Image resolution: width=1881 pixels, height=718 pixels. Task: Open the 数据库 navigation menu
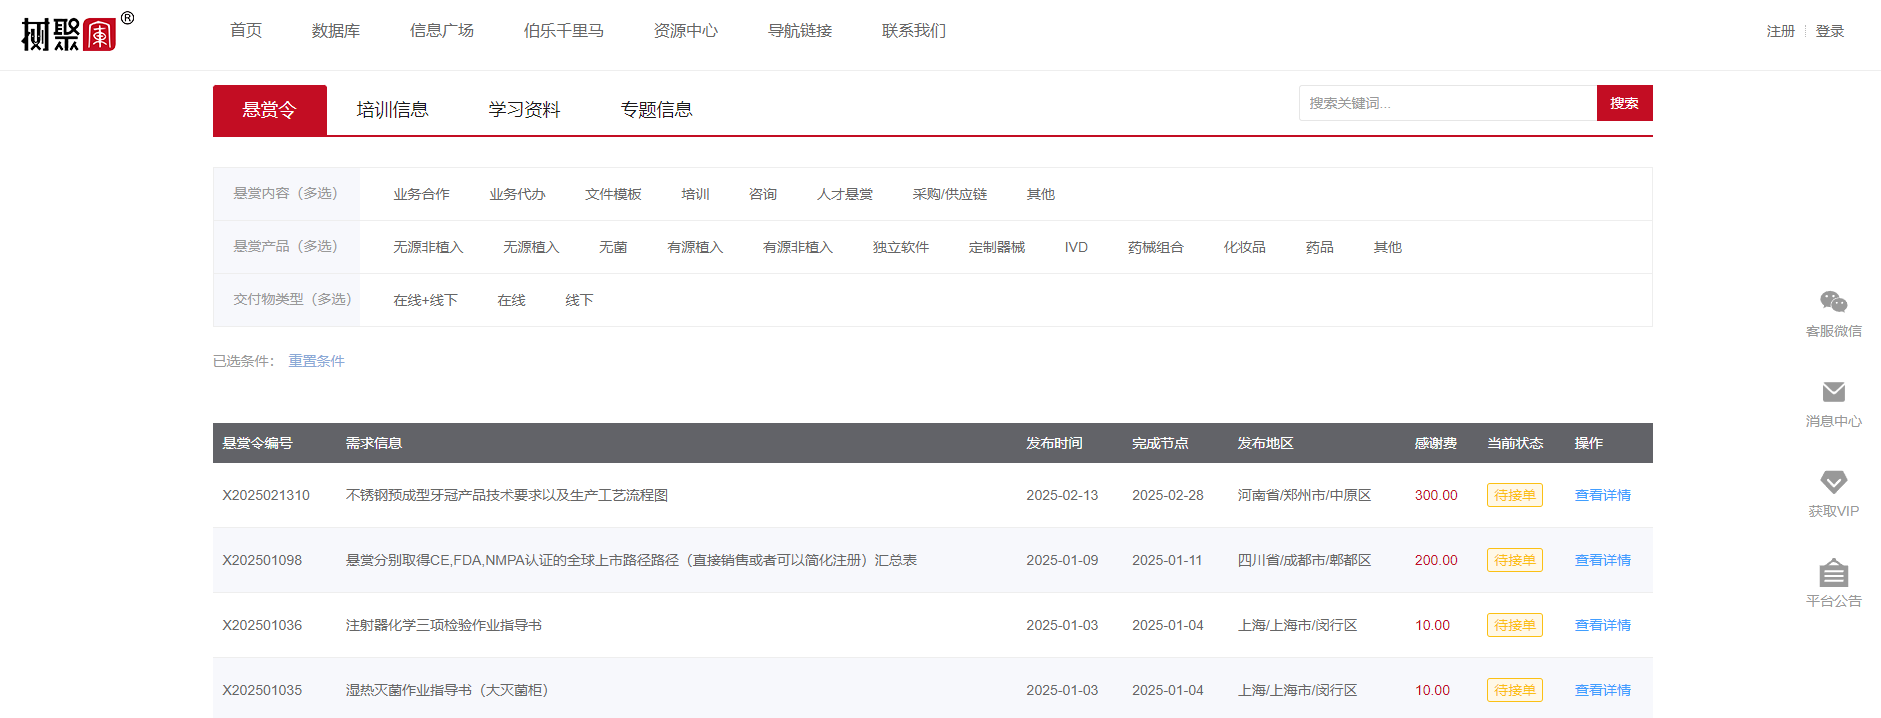pos(335,31)
